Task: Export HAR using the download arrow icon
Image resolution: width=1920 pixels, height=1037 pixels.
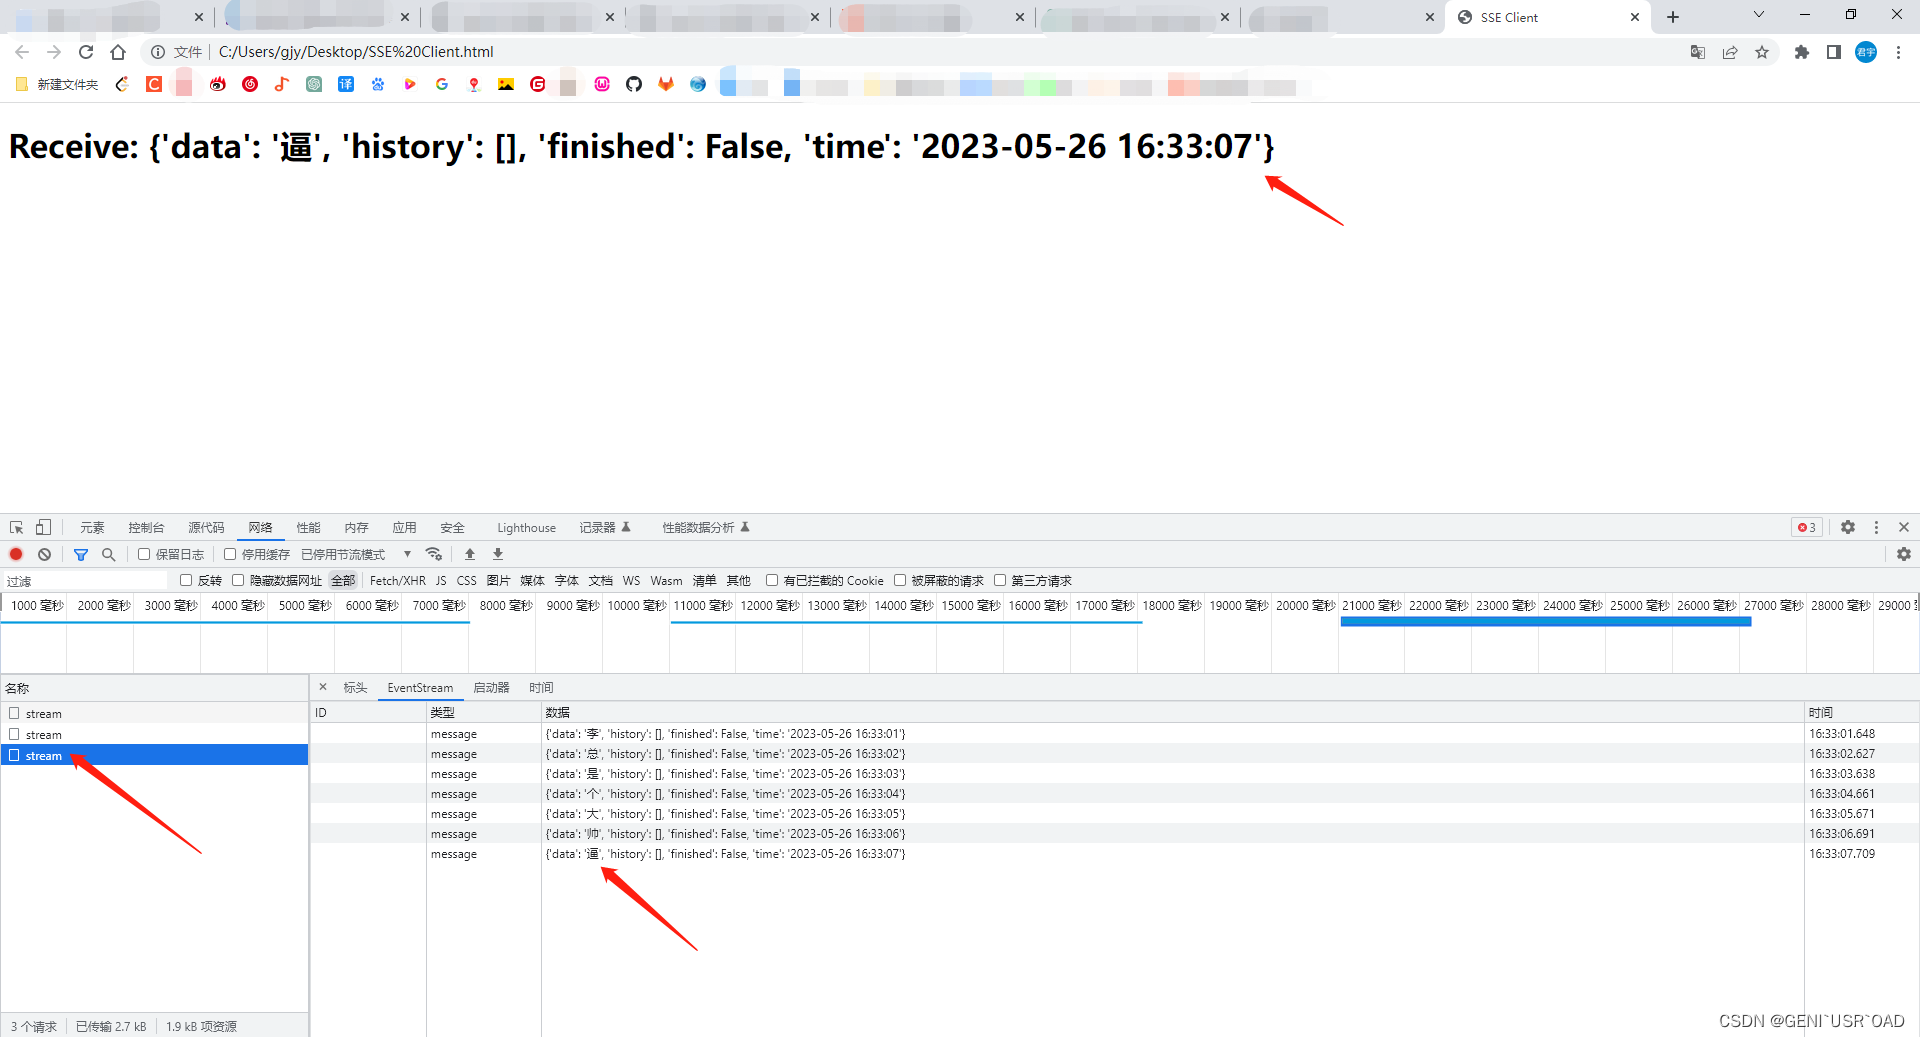Action: [497, 554]
